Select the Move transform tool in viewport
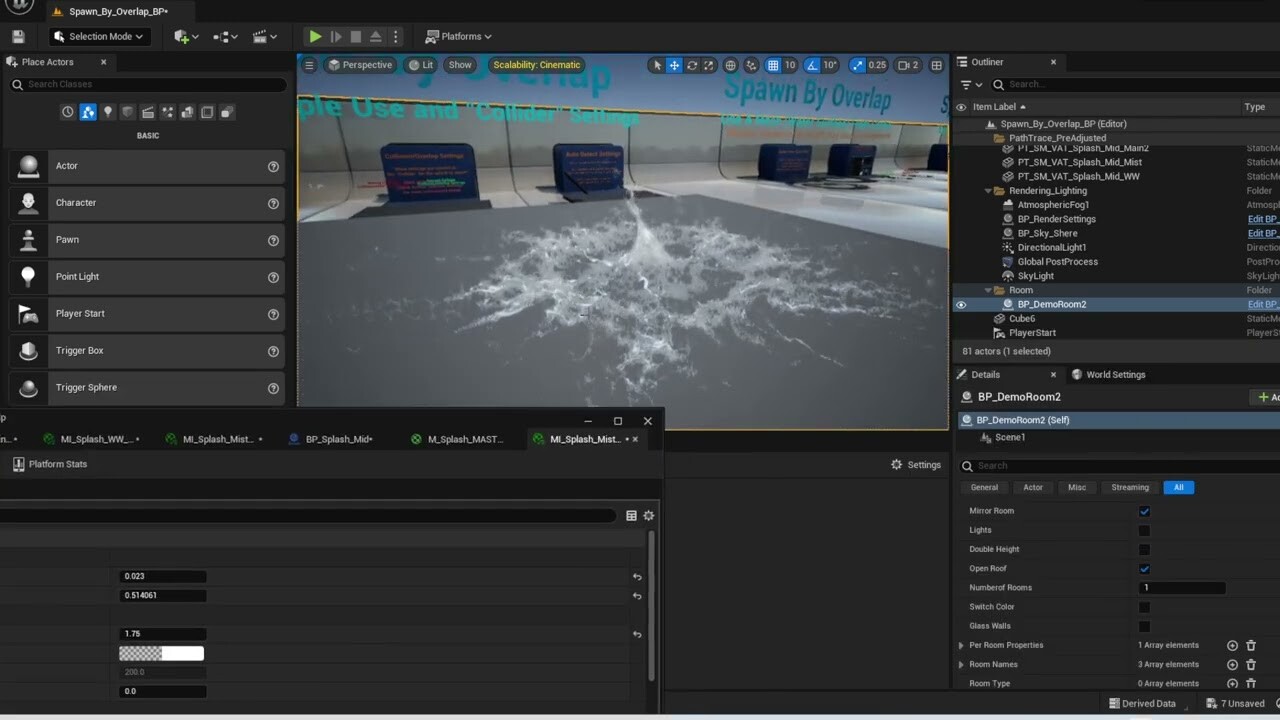This screenshot has height=720, width=1280. (x=675, y=64)
